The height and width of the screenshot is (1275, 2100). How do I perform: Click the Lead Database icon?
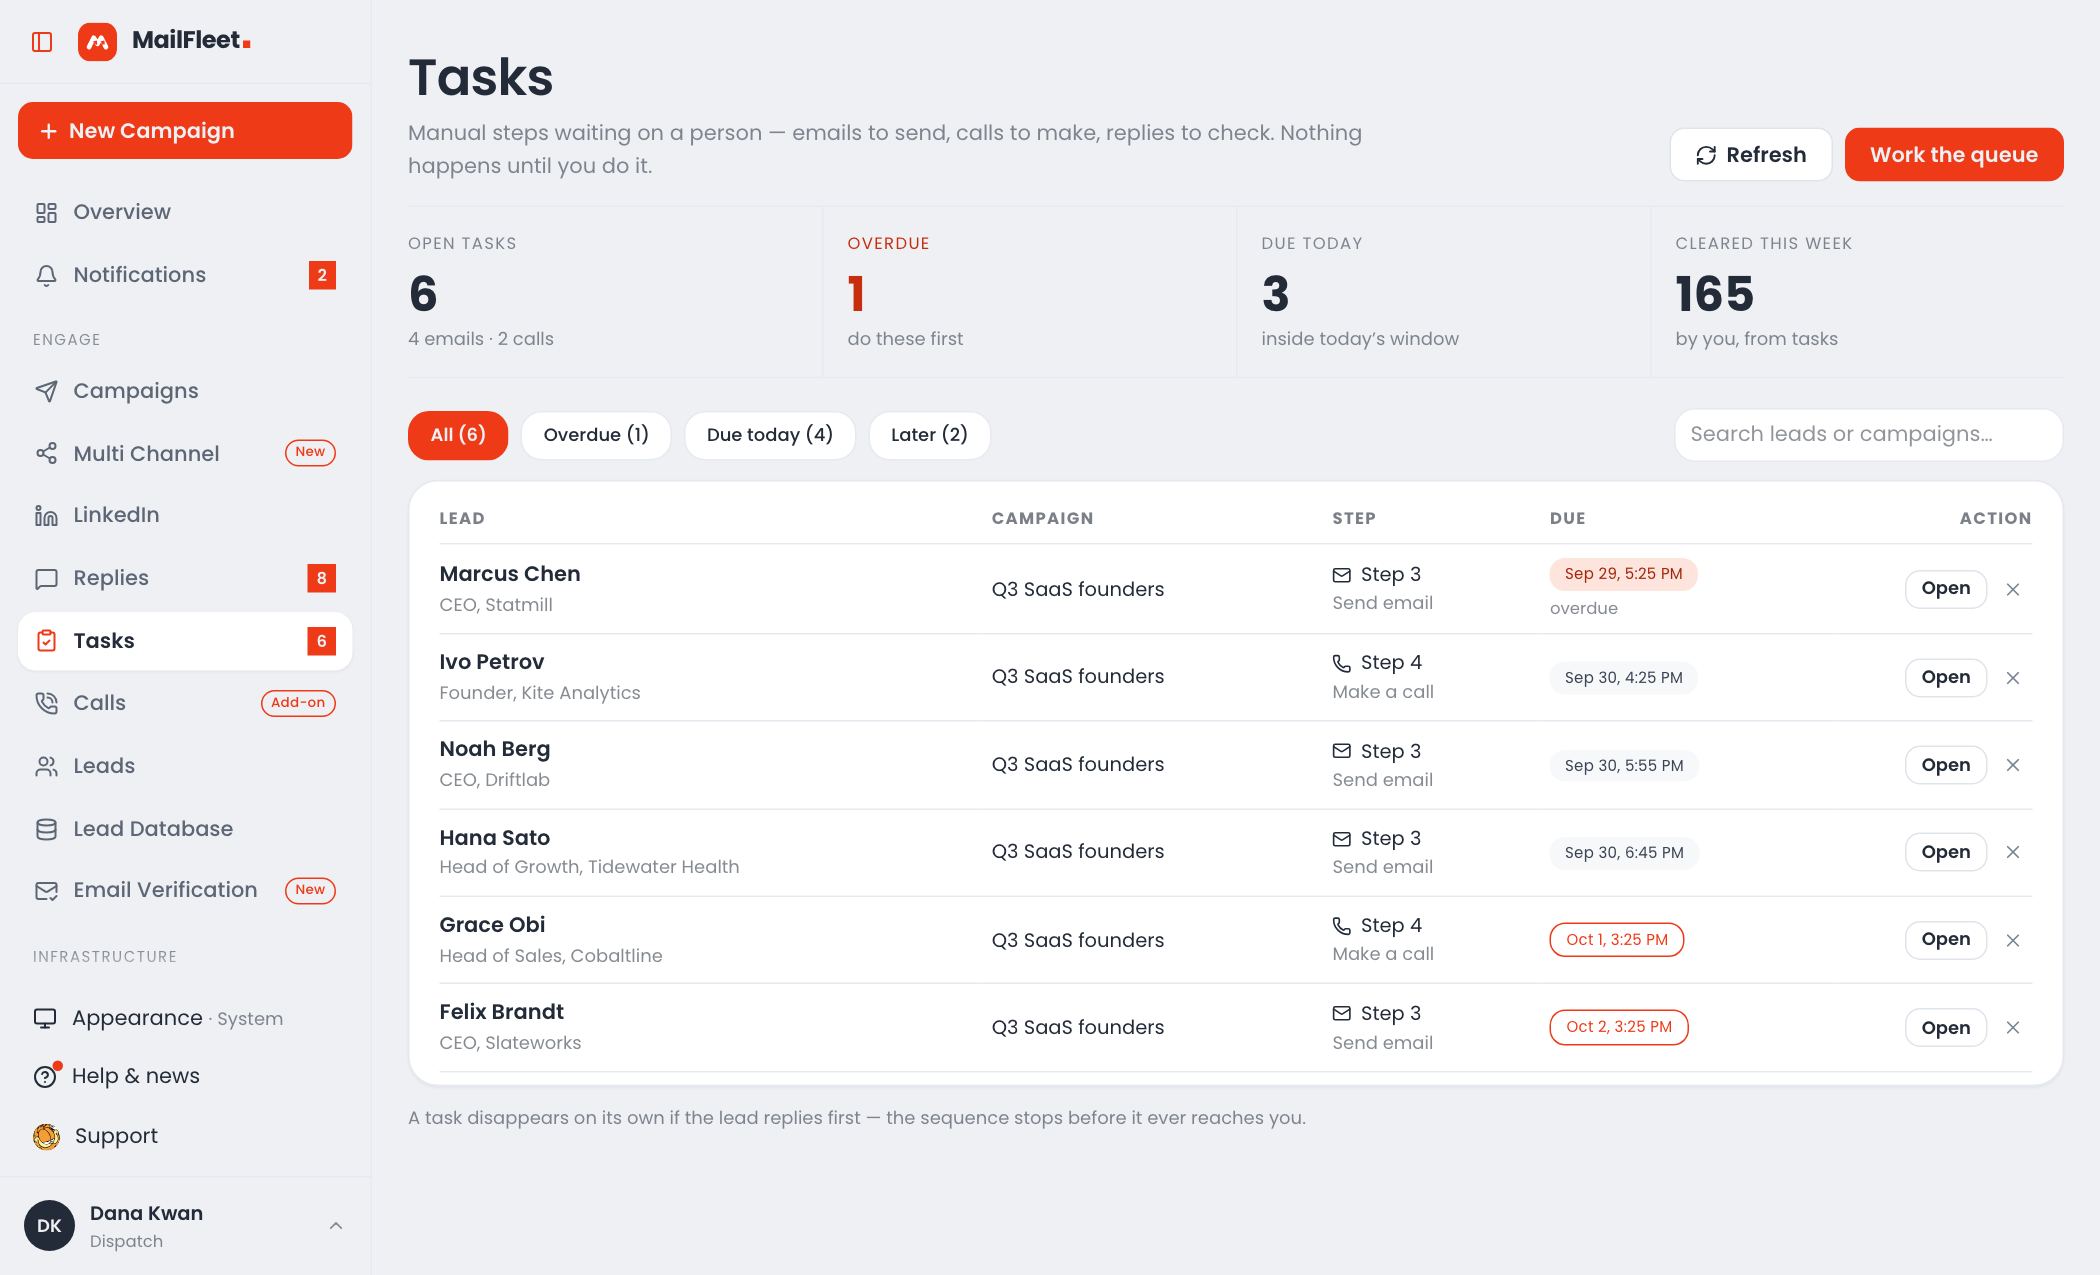[x=46, y=829]
